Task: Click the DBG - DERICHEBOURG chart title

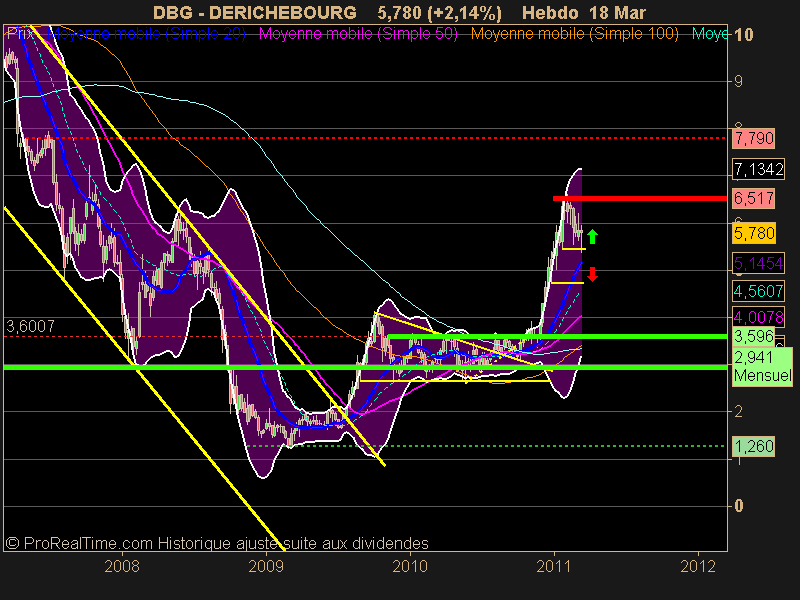Action: click(255, 13)
